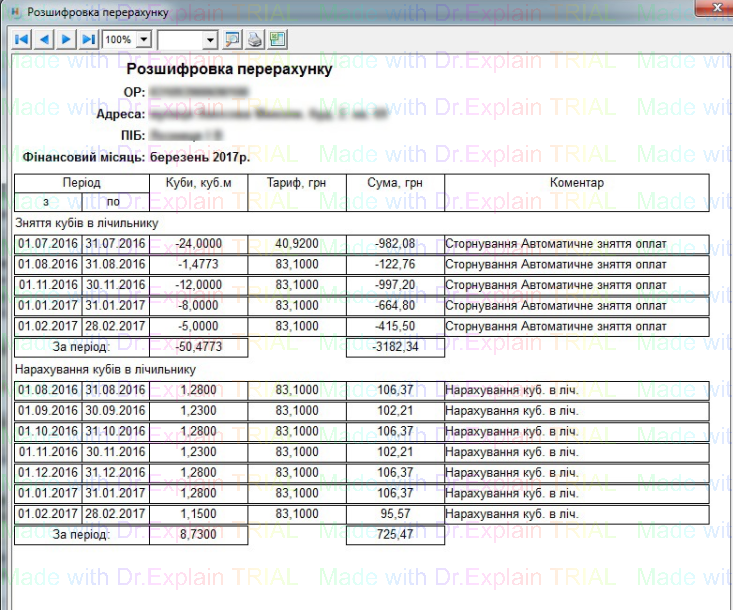
Task: Select the -982,08 sum cell
Action: pyautogui.click(x=394, y=244)
